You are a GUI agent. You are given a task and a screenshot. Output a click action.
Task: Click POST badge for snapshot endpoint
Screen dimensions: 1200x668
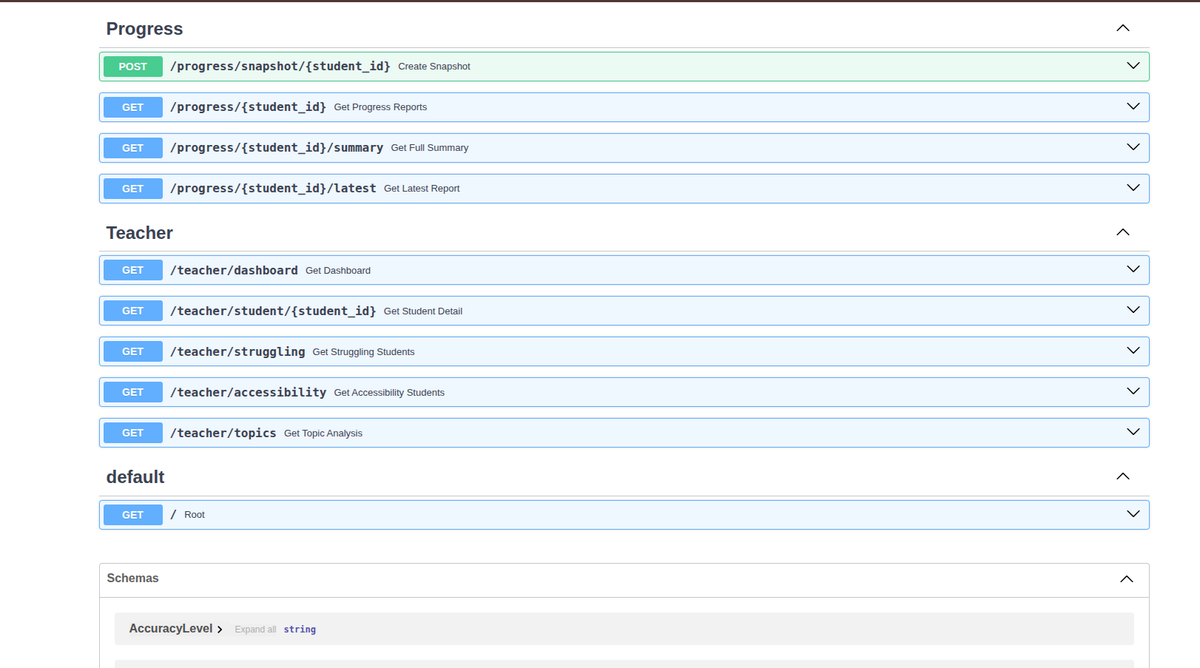point(133,67)
